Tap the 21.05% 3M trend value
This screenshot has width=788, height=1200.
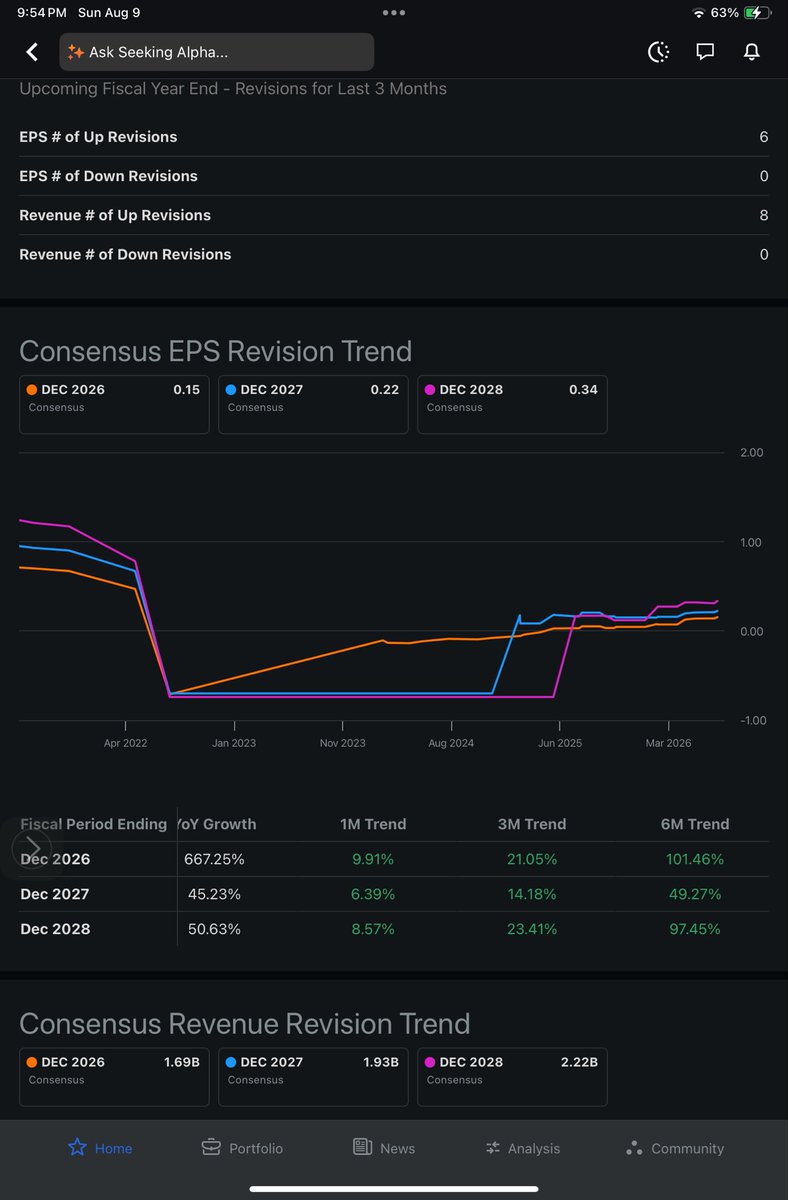click(532, 859)
